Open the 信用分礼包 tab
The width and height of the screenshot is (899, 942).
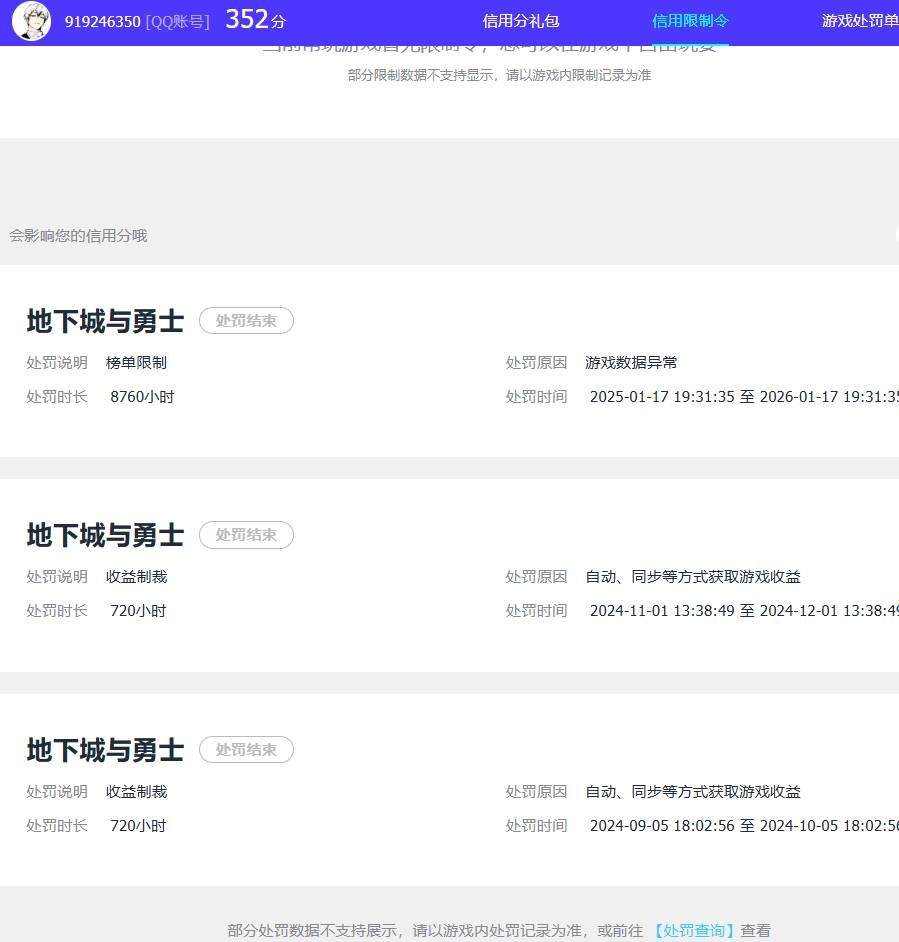521,21
